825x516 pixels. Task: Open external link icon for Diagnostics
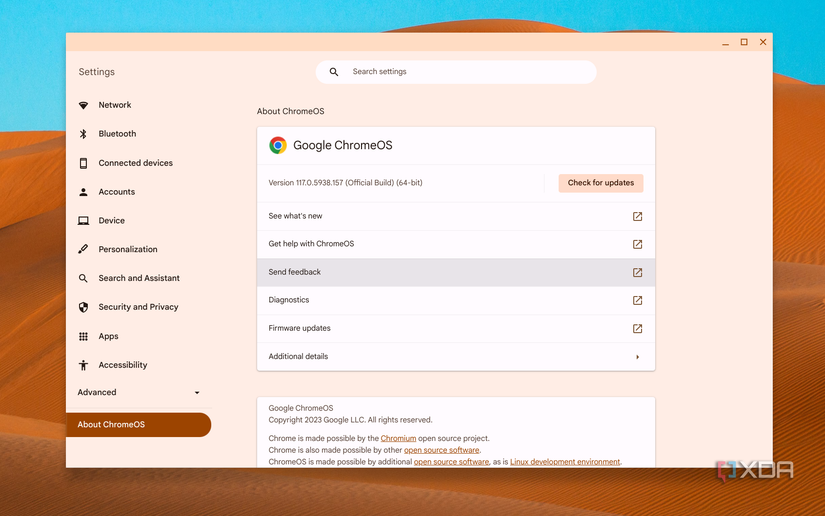point(637,300)
